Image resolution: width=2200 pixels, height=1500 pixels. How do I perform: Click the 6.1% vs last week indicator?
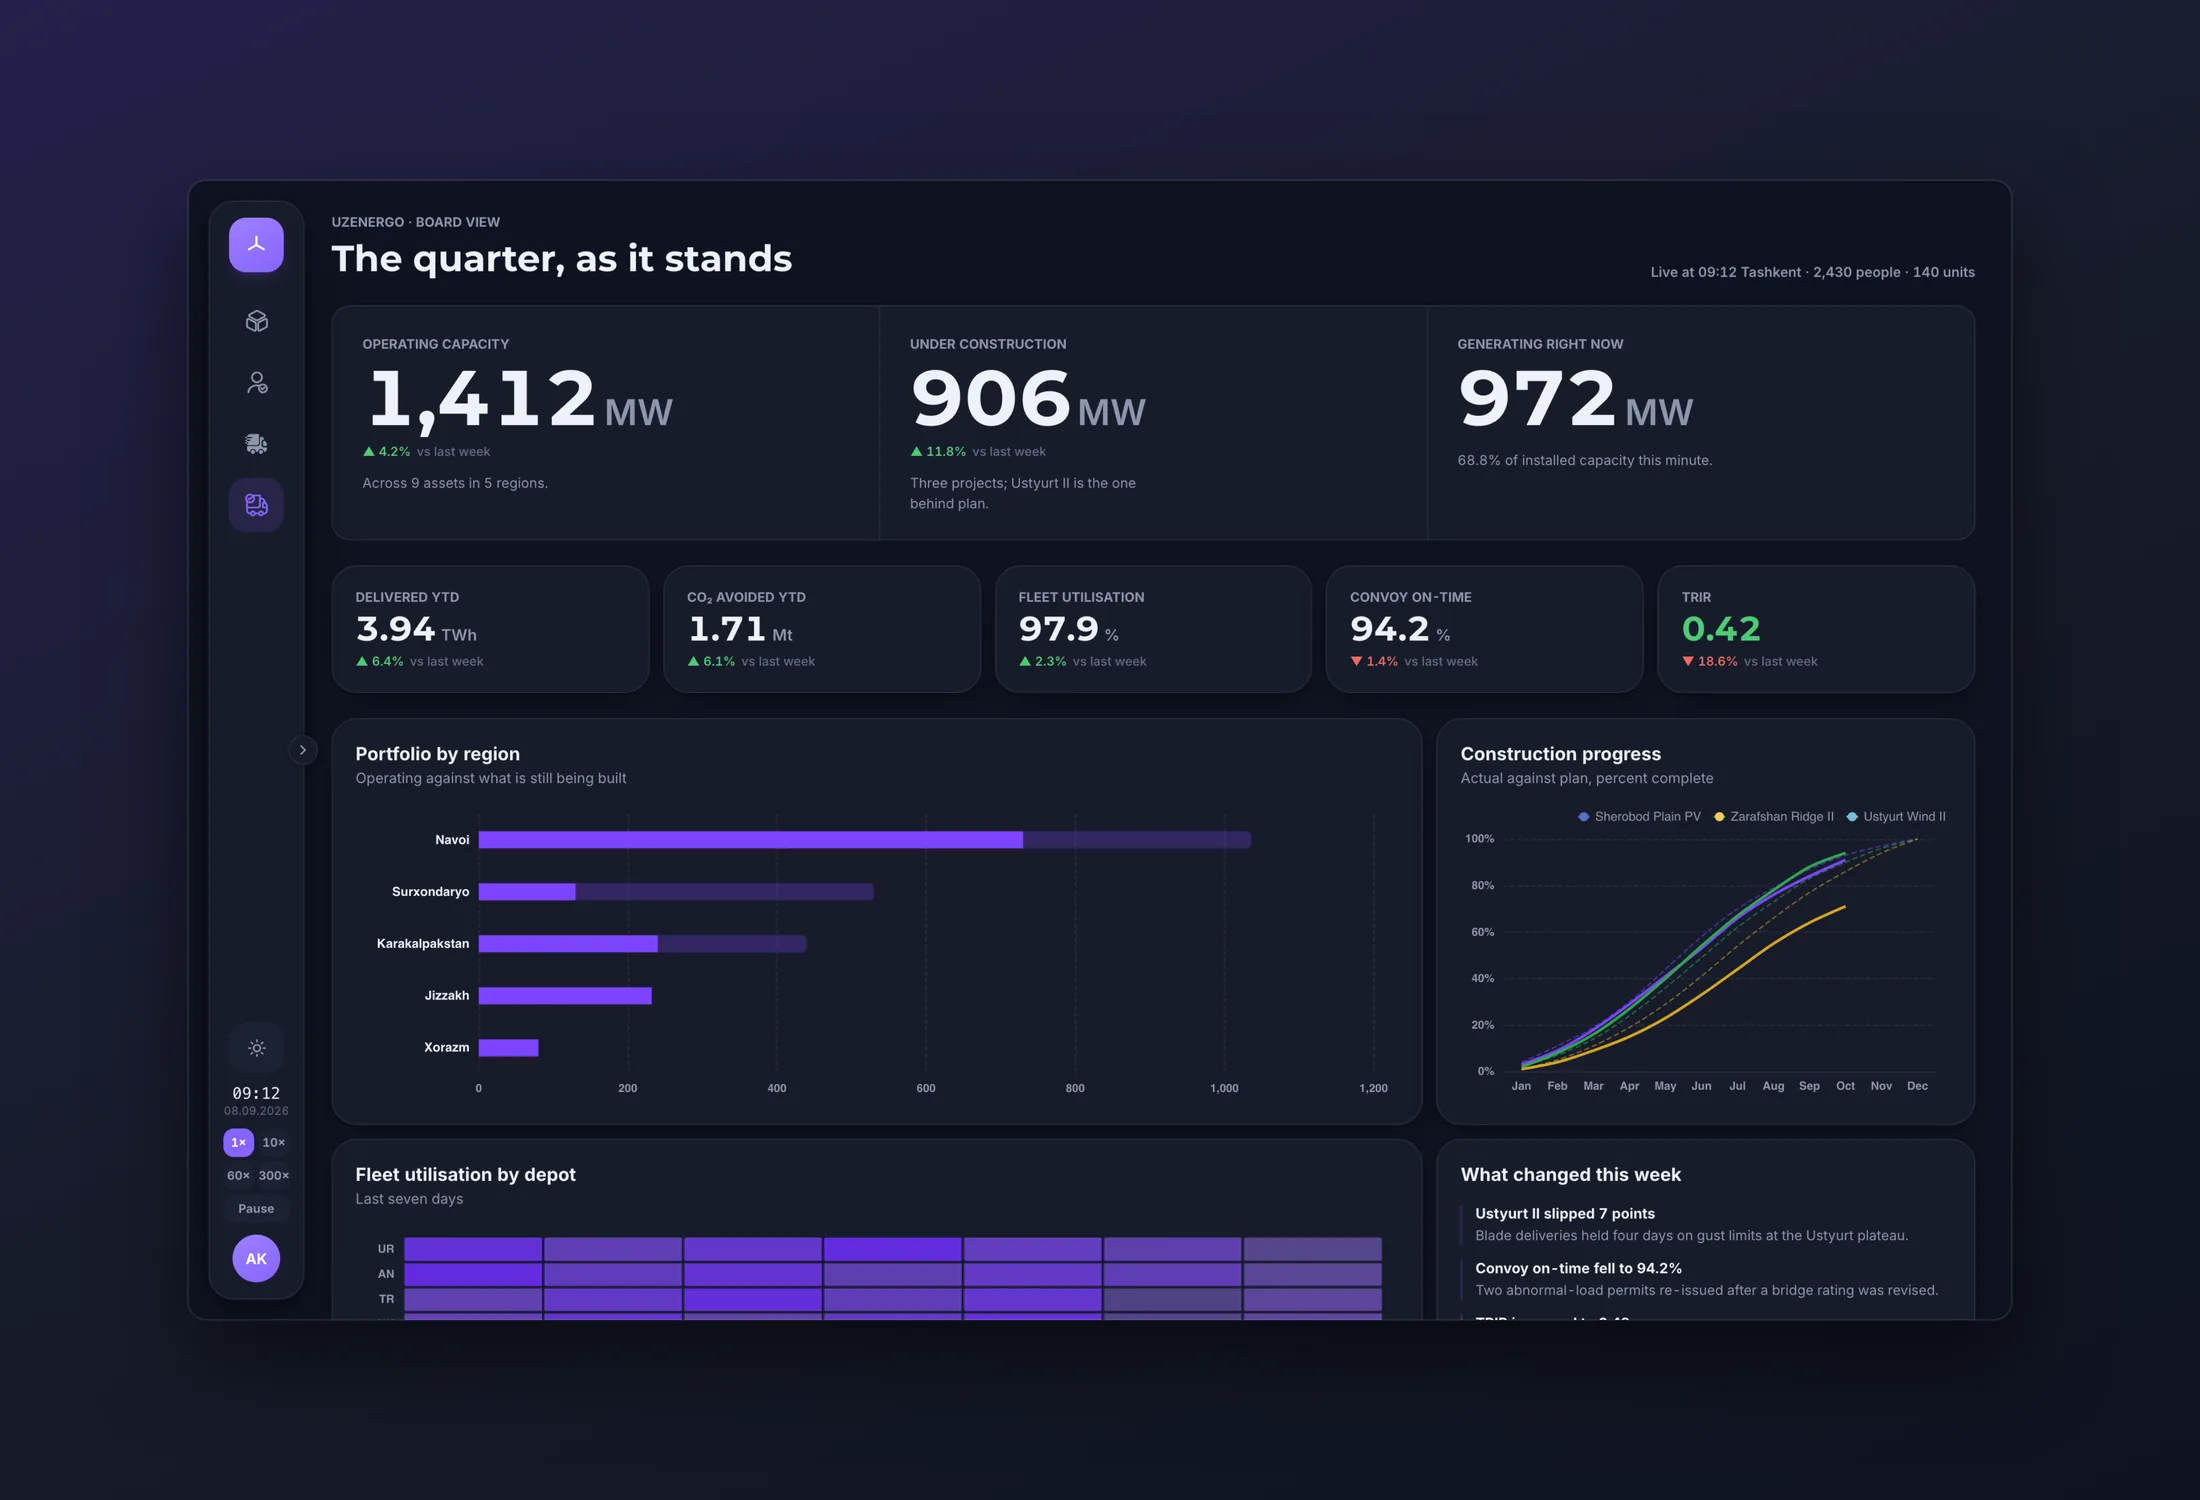pos(751,662)
